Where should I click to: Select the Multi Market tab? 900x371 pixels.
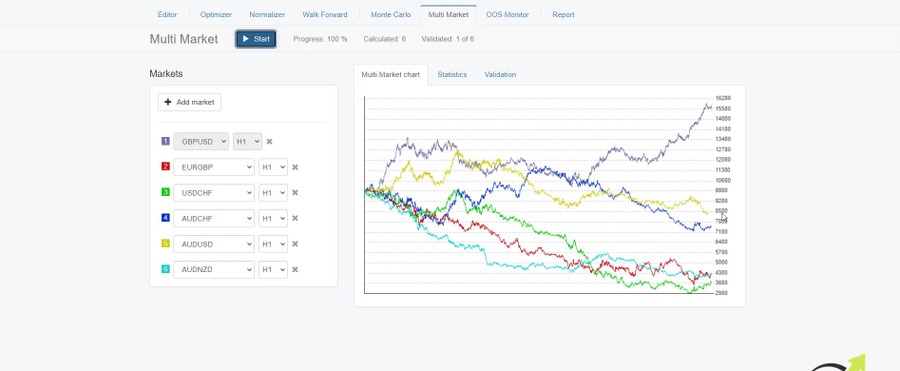tap(448, 15)
